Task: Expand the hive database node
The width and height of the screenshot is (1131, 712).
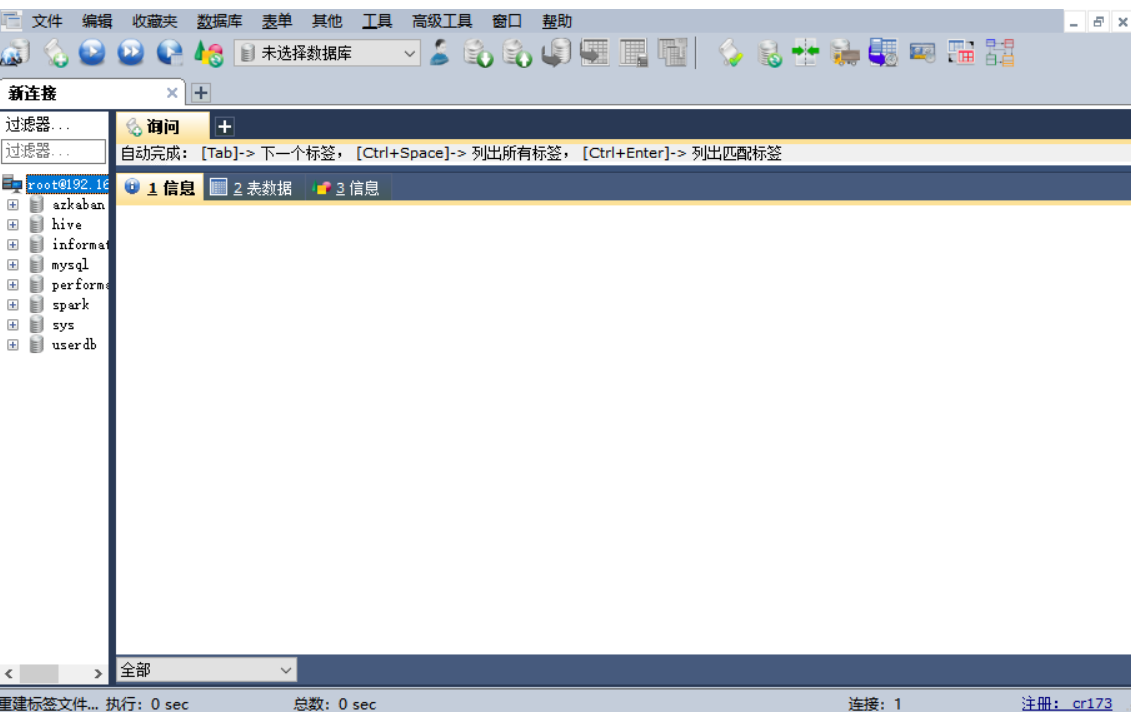Action: pyautogui.click(x=12, y=224)
